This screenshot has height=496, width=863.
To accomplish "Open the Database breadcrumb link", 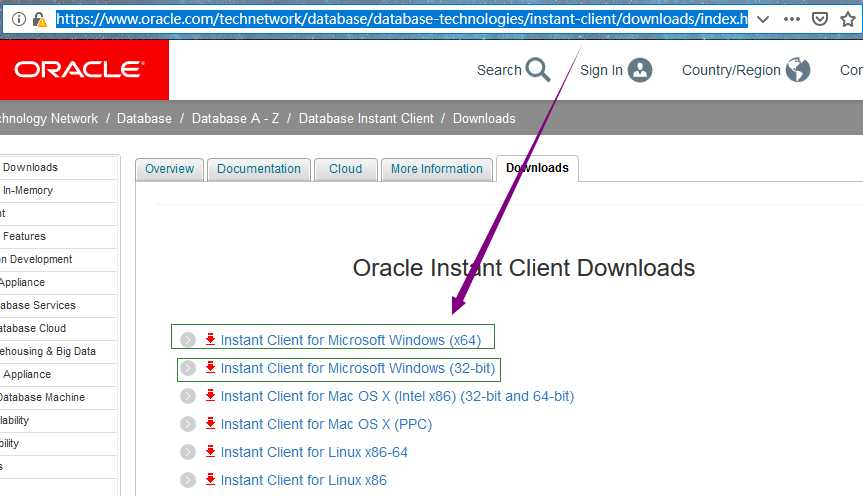I will [x=144, y=118].
